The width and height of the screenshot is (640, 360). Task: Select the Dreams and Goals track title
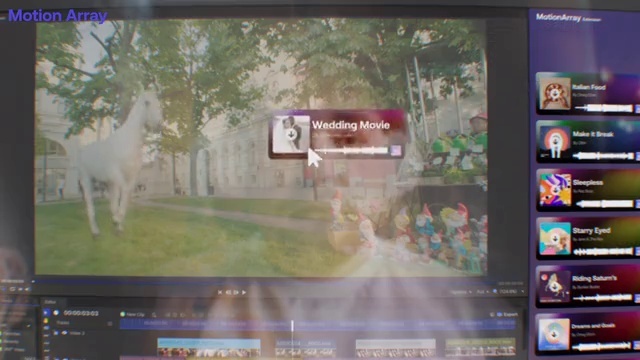point(593,326)
